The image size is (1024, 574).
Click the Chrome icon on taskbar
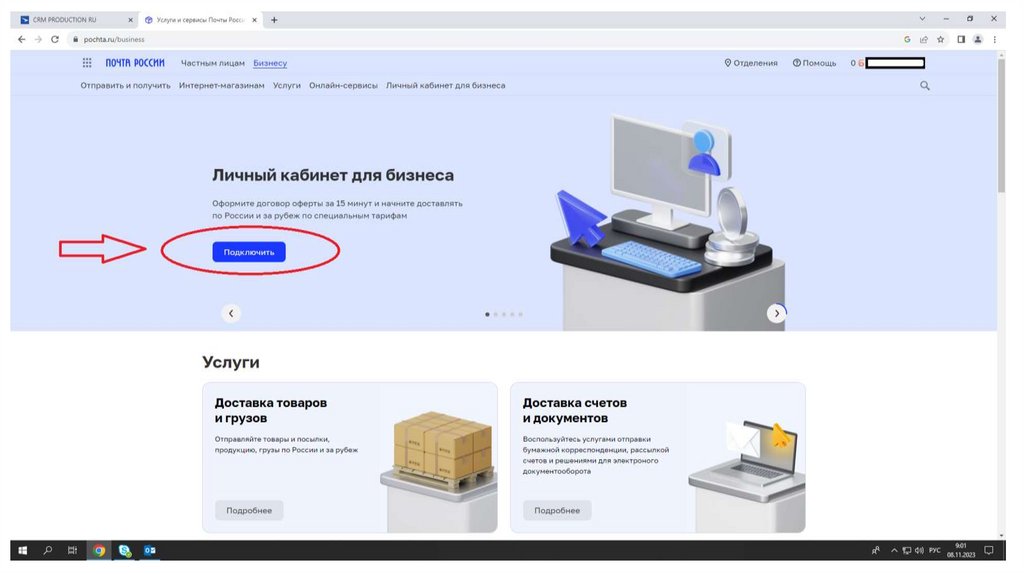click(99, 550)
